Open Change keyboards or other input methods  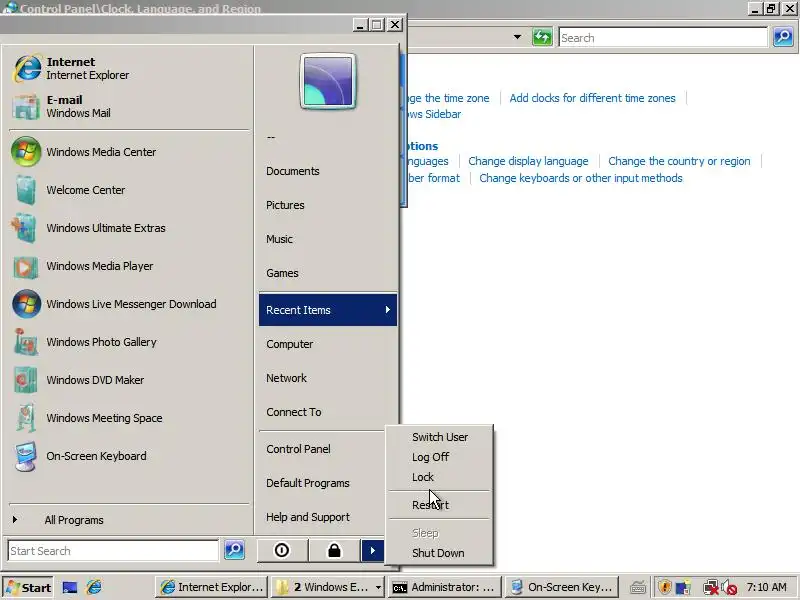581,178
